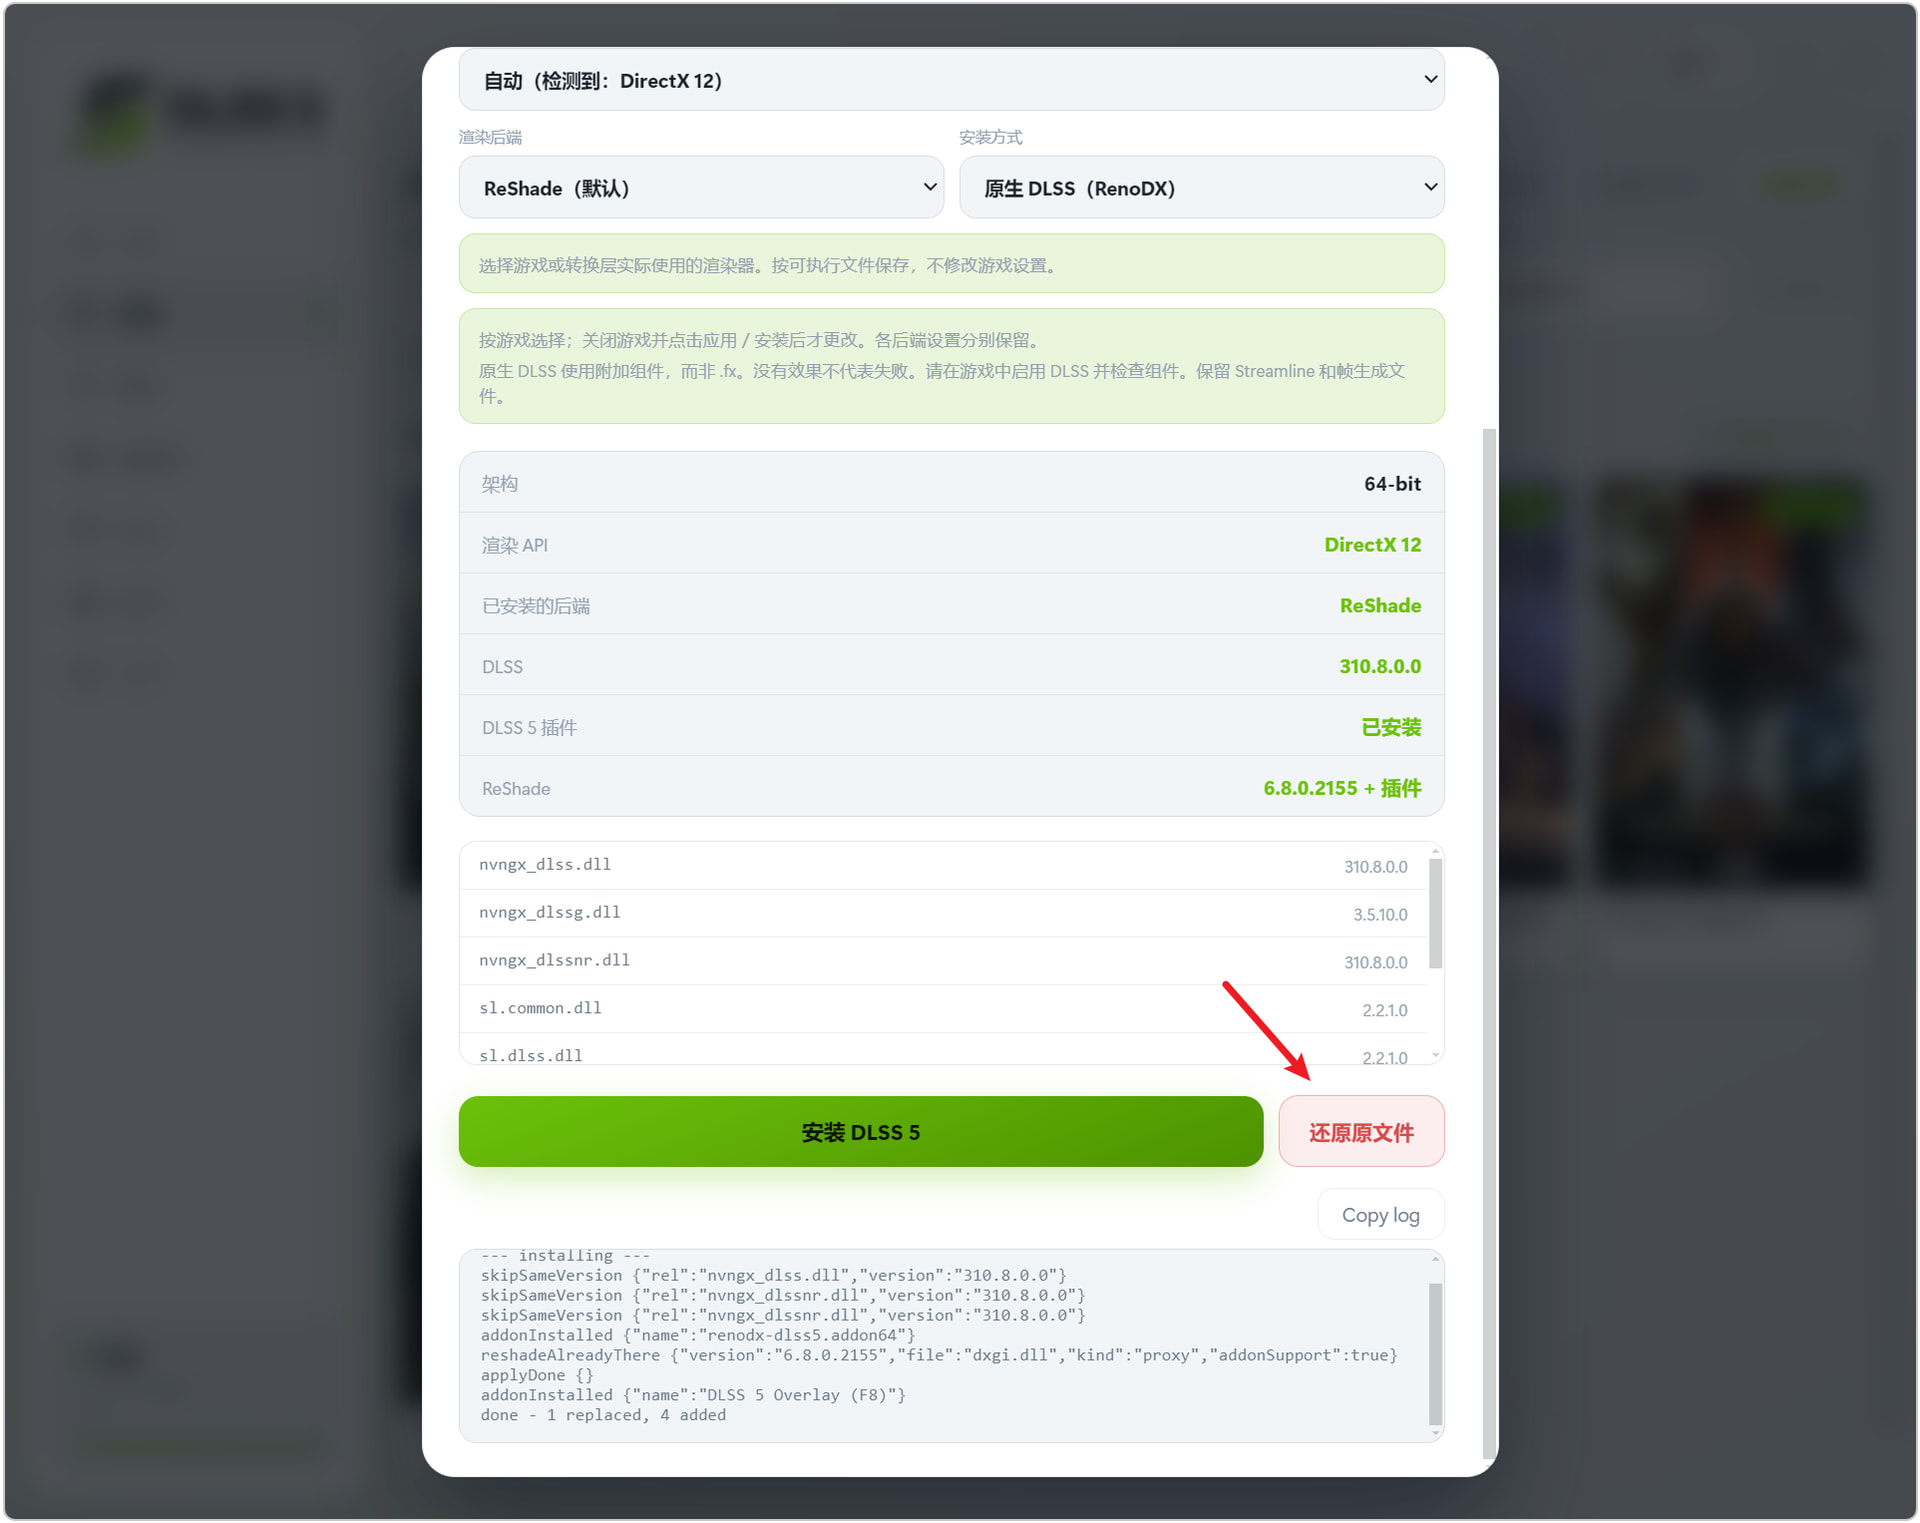Click the file list scrollbar thumb
Image resolution: width=1920 pixels, height=1523 pixels.
click(1435, 914)
